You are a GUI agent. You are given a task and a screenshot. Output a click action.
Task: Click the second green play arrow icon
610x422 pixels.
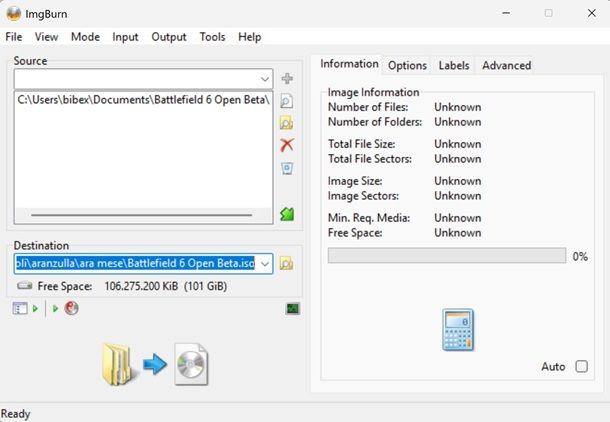click(55, 309)
